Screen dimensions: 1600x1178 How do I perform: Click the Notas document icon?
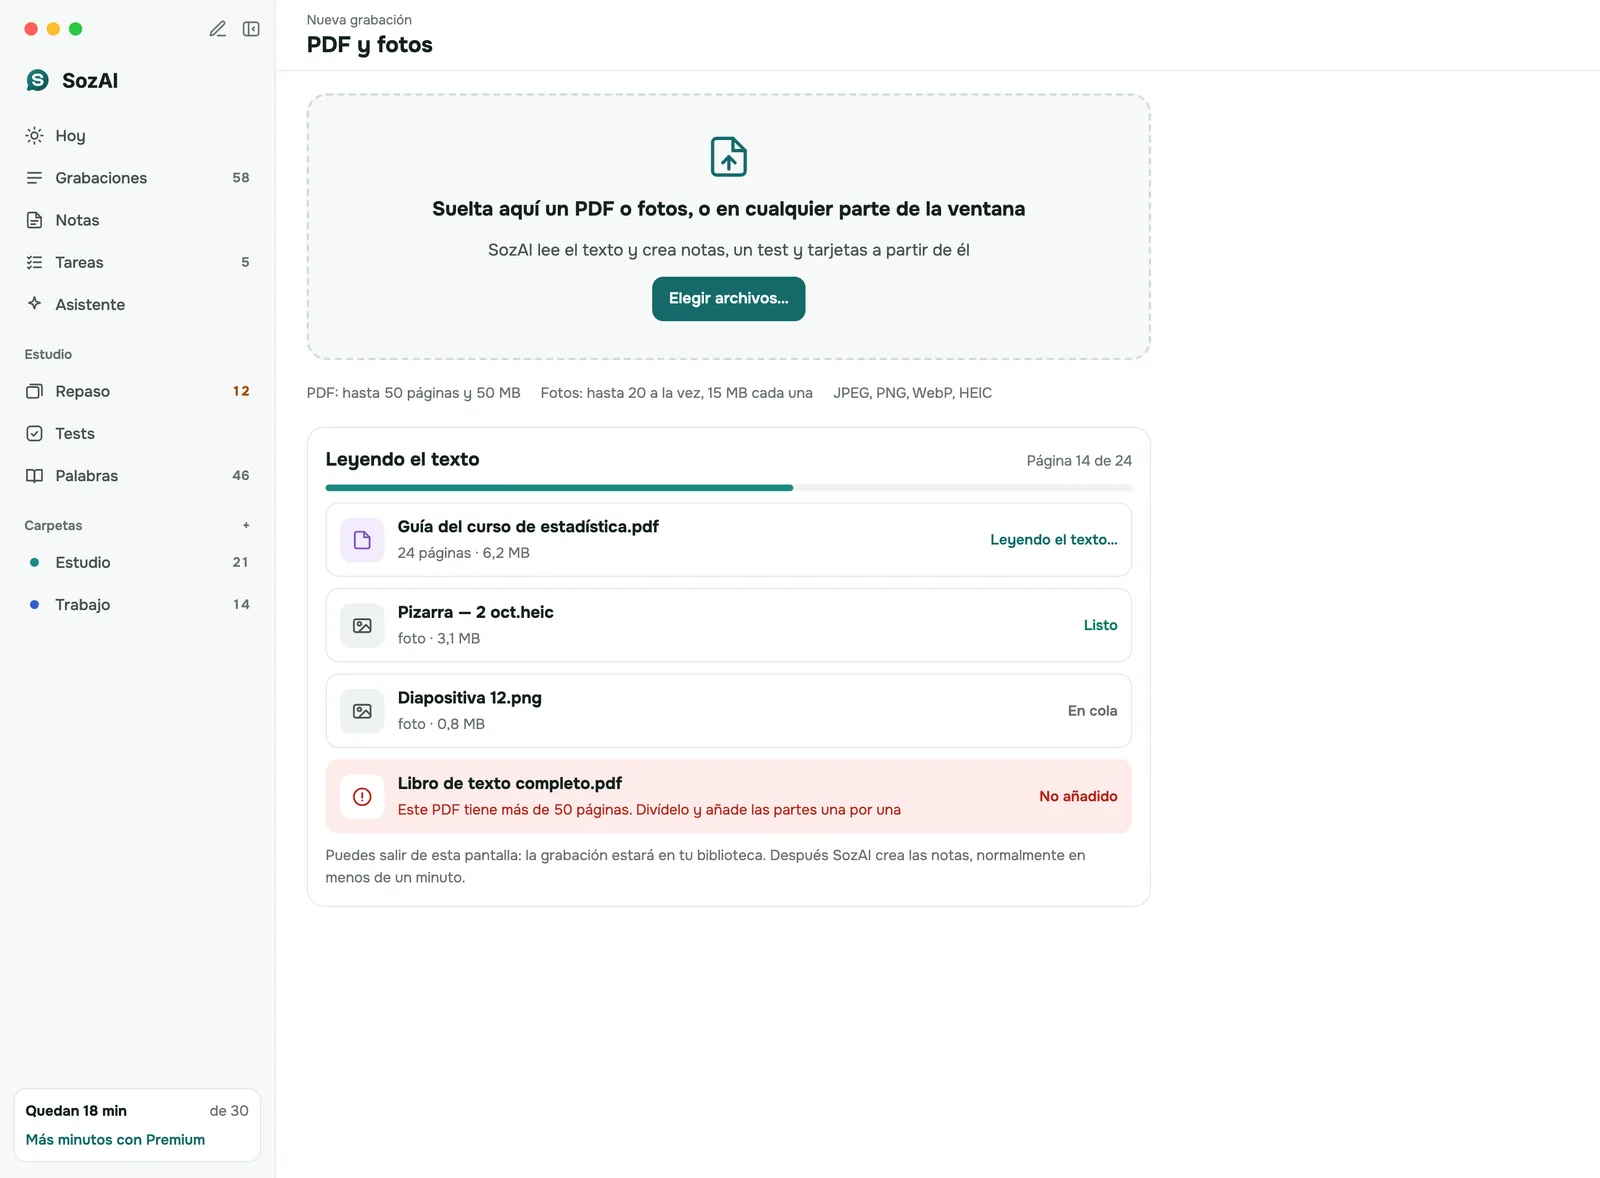[x=34, y=220]
